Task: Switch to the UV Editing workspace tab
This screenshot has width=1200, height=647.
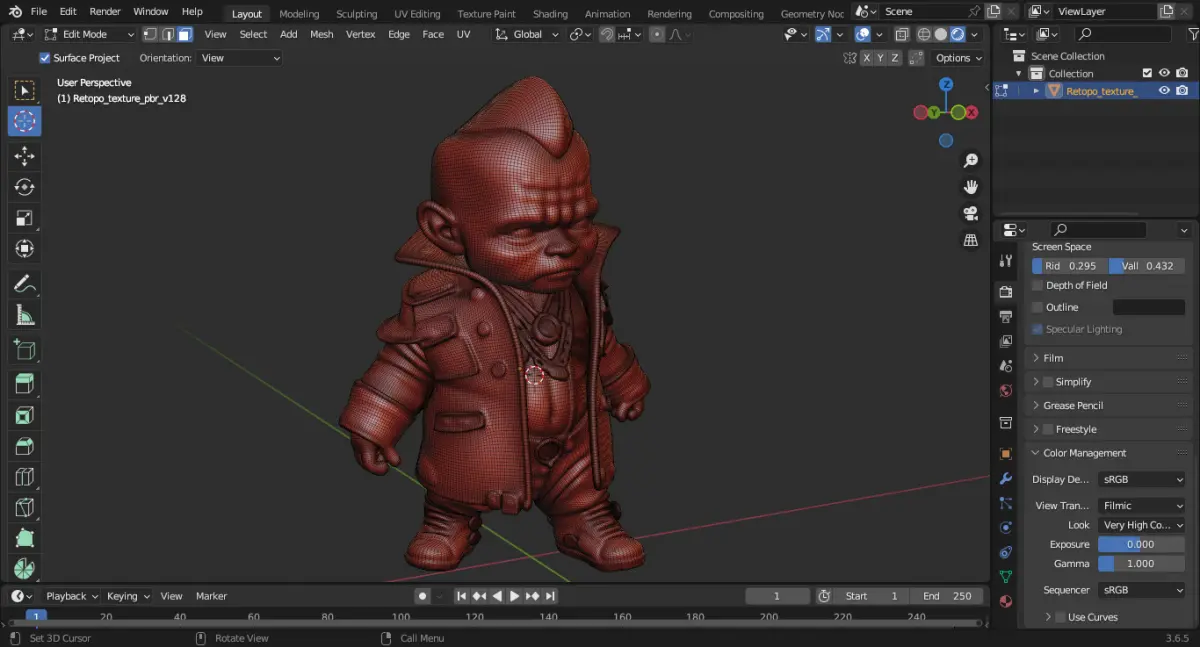Action: 417,14
